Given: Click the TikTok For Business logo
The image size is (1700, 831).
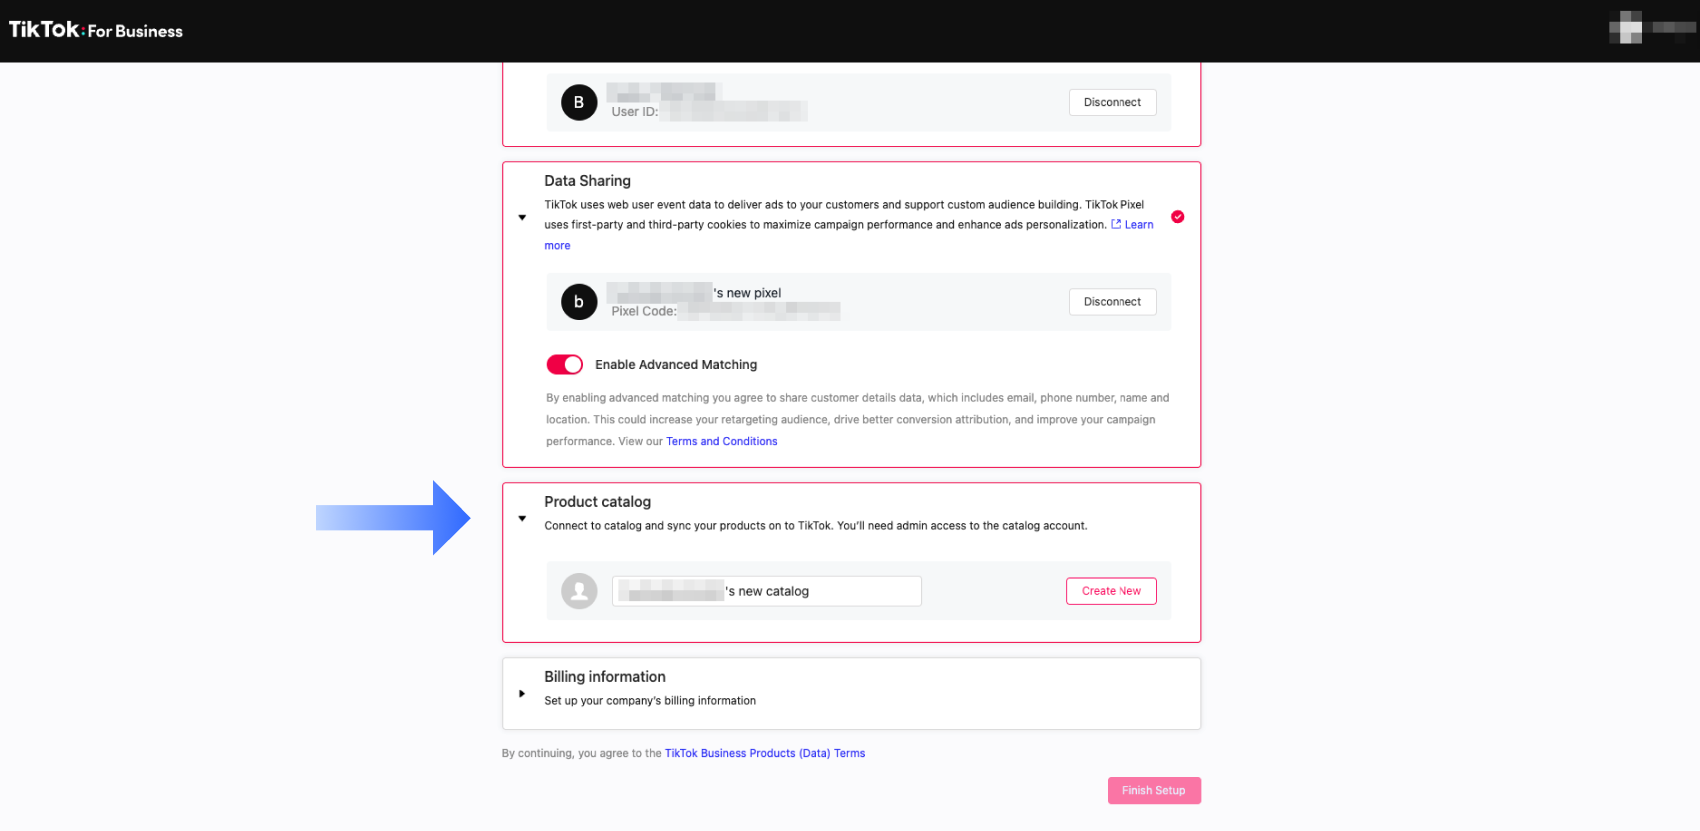Looking at the screenshot, I should [96, 30].
